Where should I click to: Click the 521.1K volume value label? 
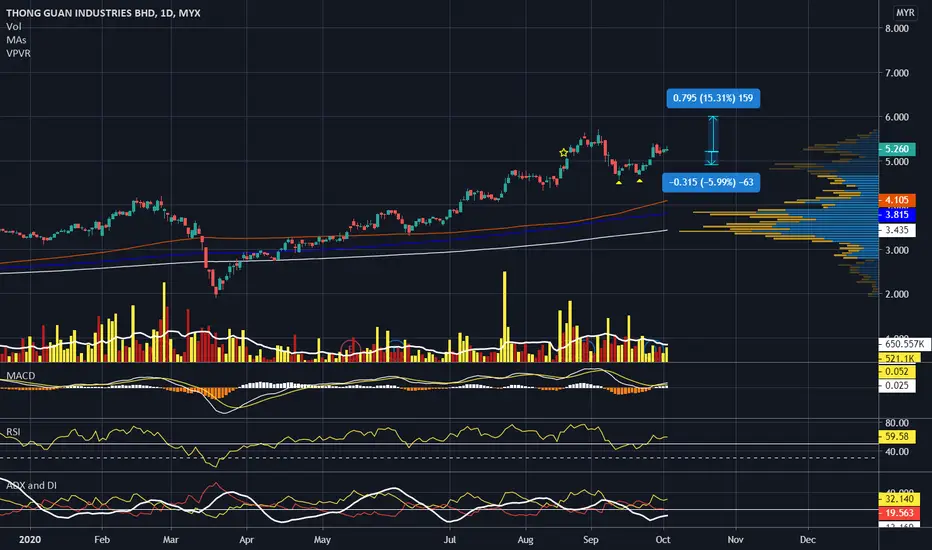(x=899, y=358)
